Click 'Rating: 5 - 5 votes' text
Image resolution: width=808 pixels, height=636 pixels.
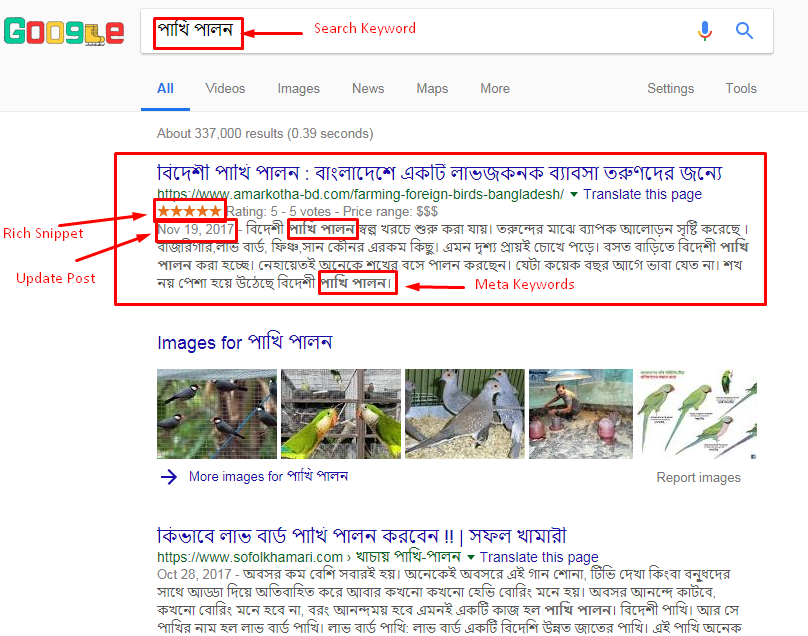click(x=279, y=211)
